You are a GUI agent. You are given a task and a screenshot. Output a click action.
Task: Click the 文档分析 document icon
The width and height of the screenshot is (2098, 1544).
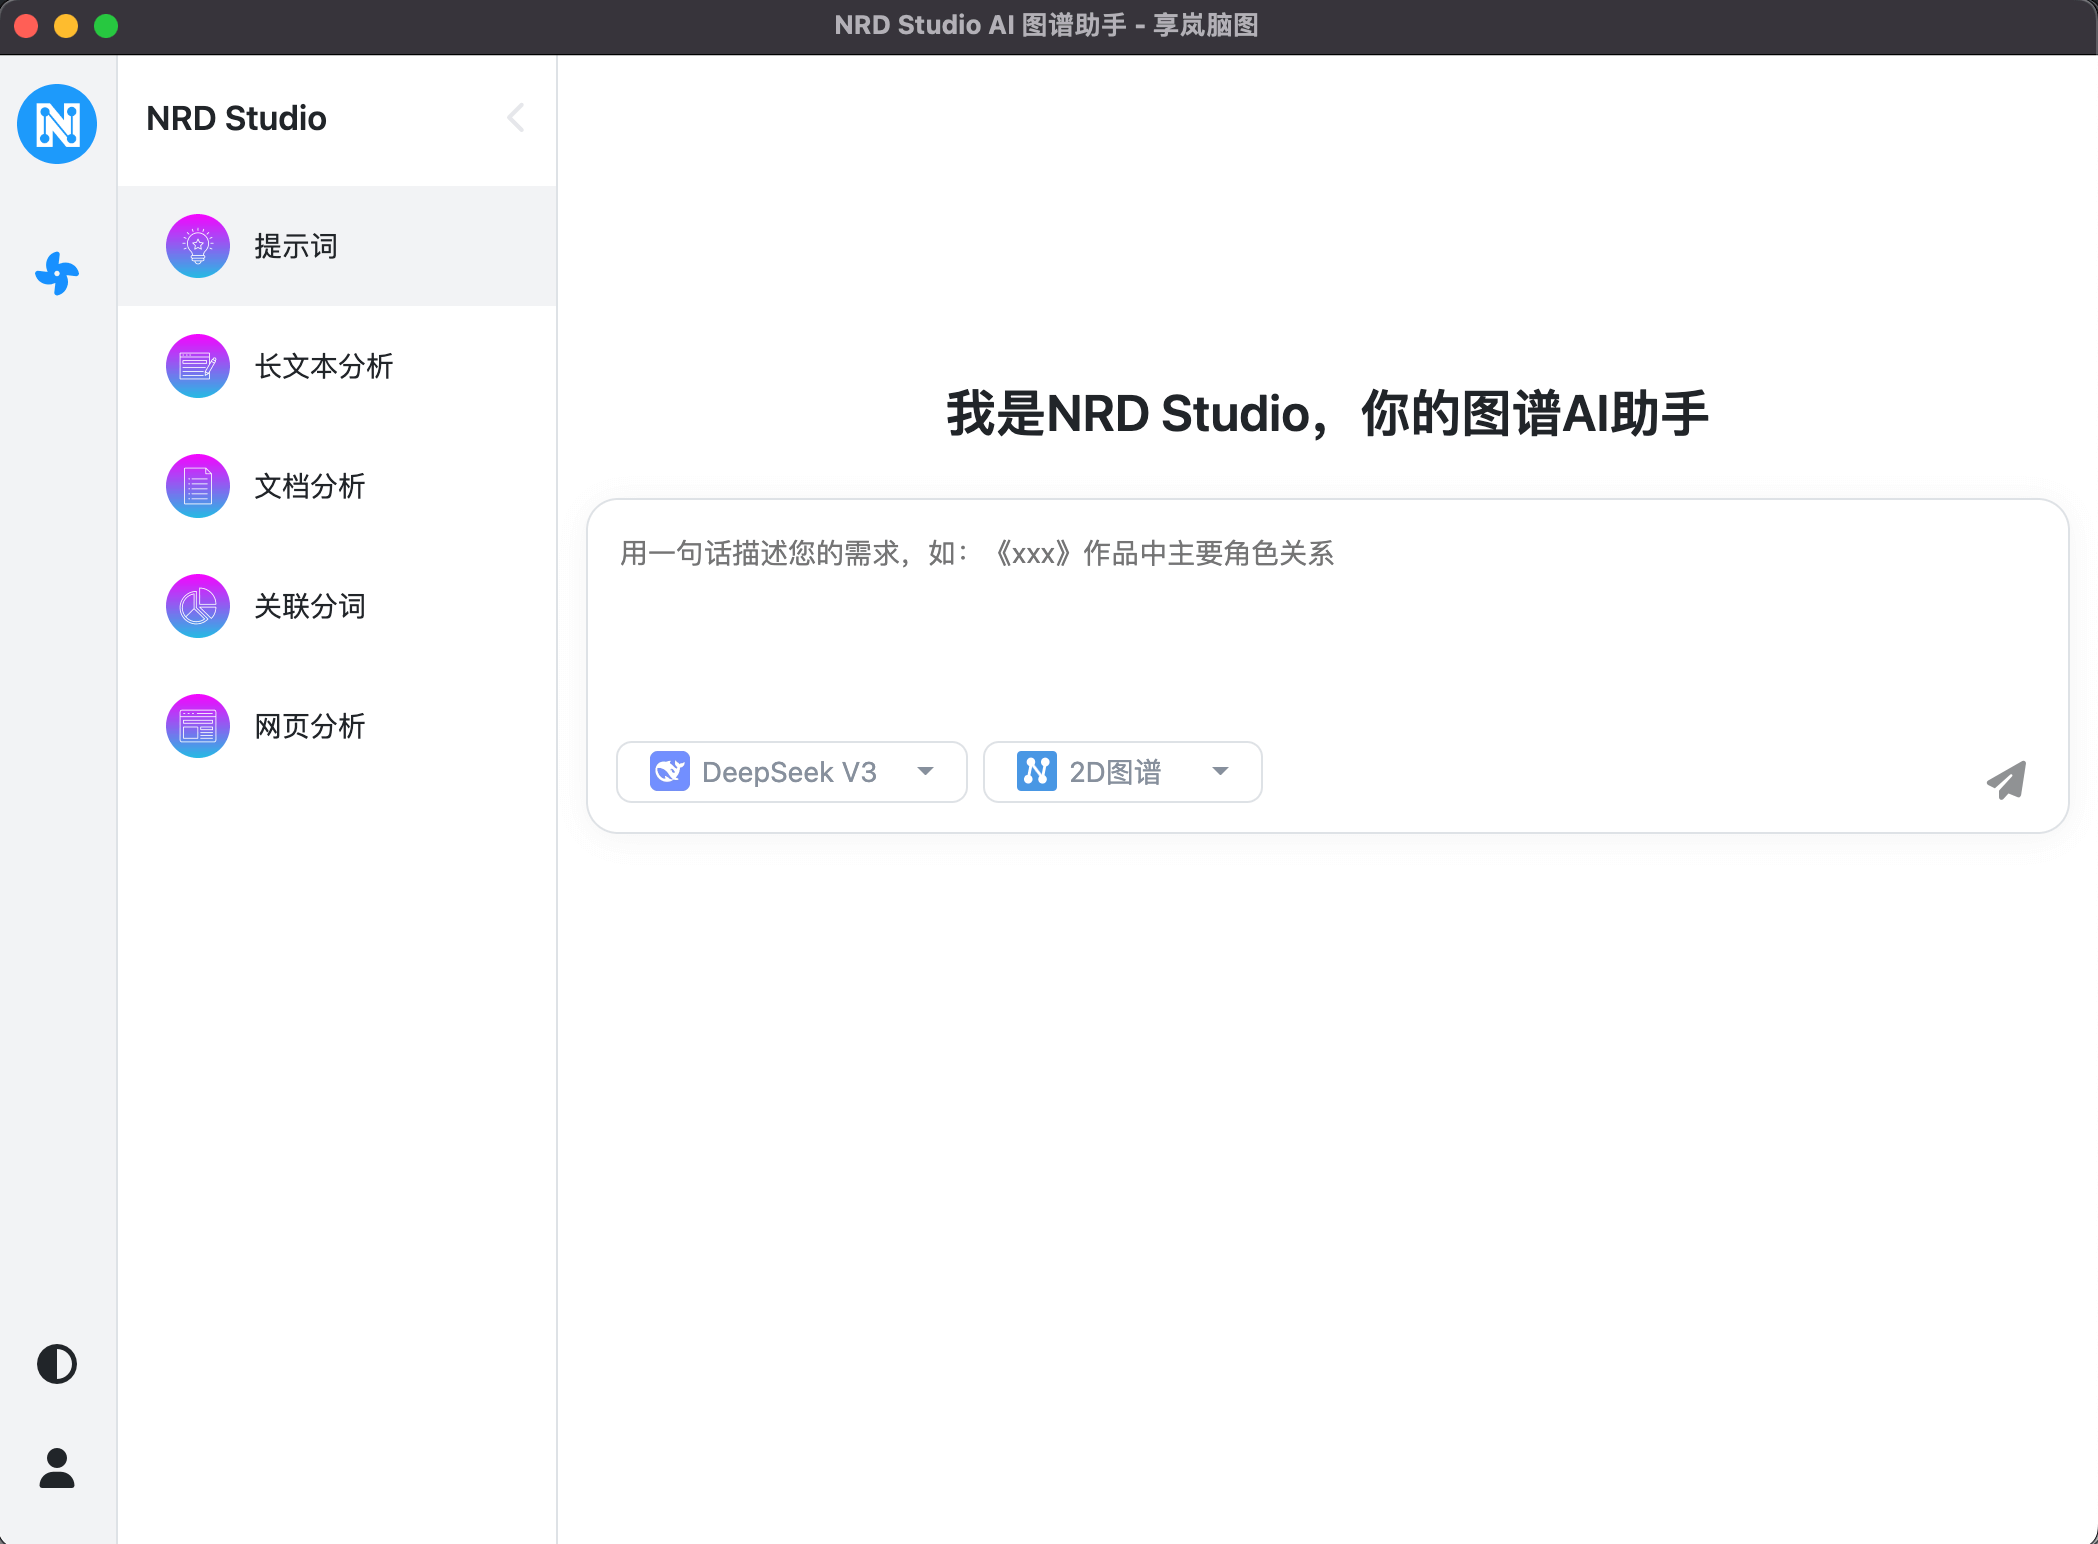(198, 486)
